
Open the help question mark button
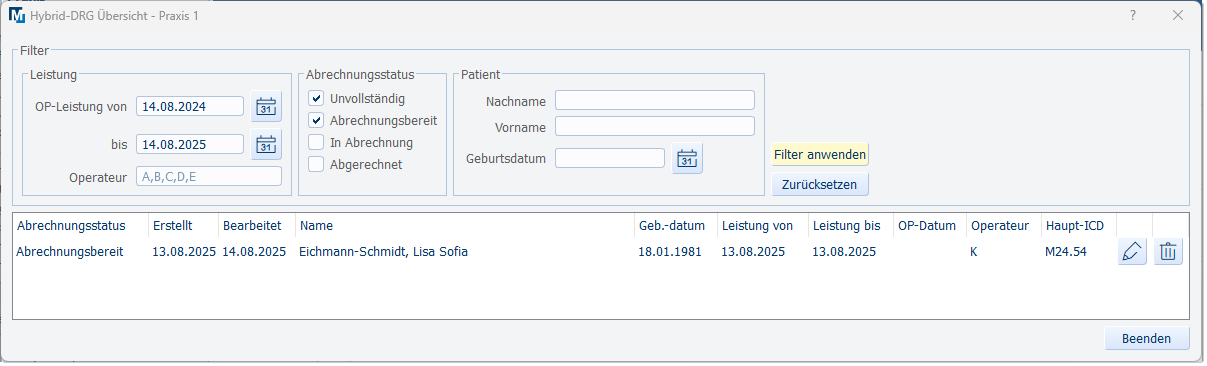coord(1133,16)
